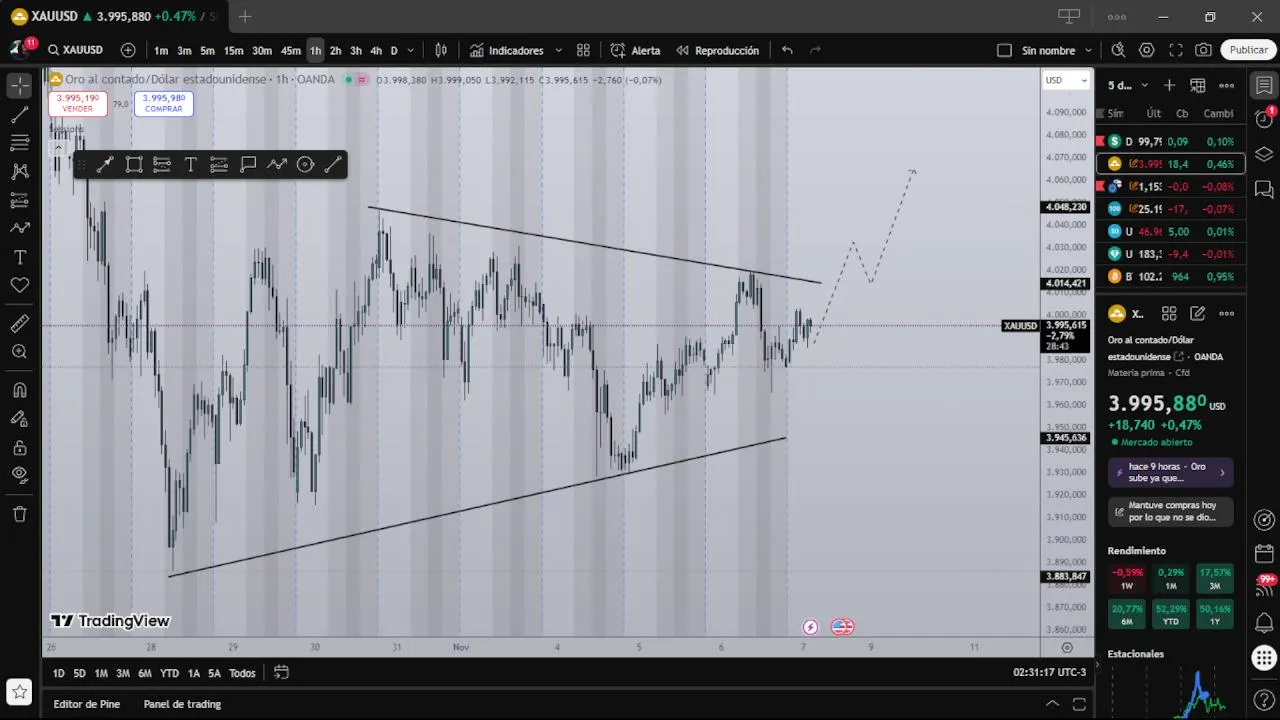The height and width of the screenshot is (720, 1280).
Task: Toggle the magnet mode
Action: [19, 390]
